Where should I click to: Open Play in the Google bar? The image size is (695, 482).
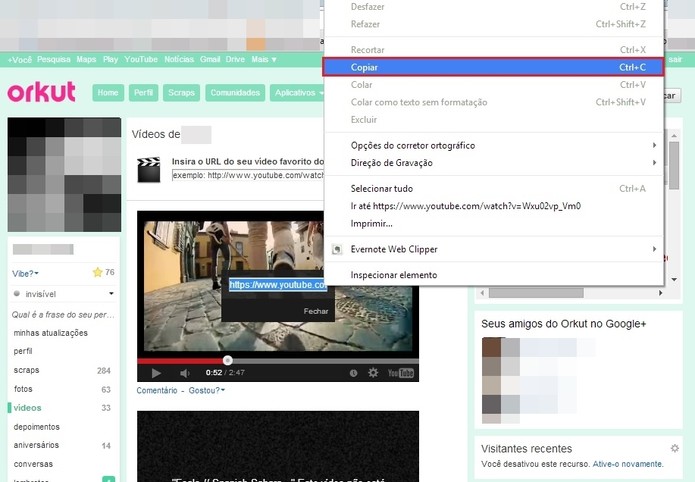coord(110,59)
